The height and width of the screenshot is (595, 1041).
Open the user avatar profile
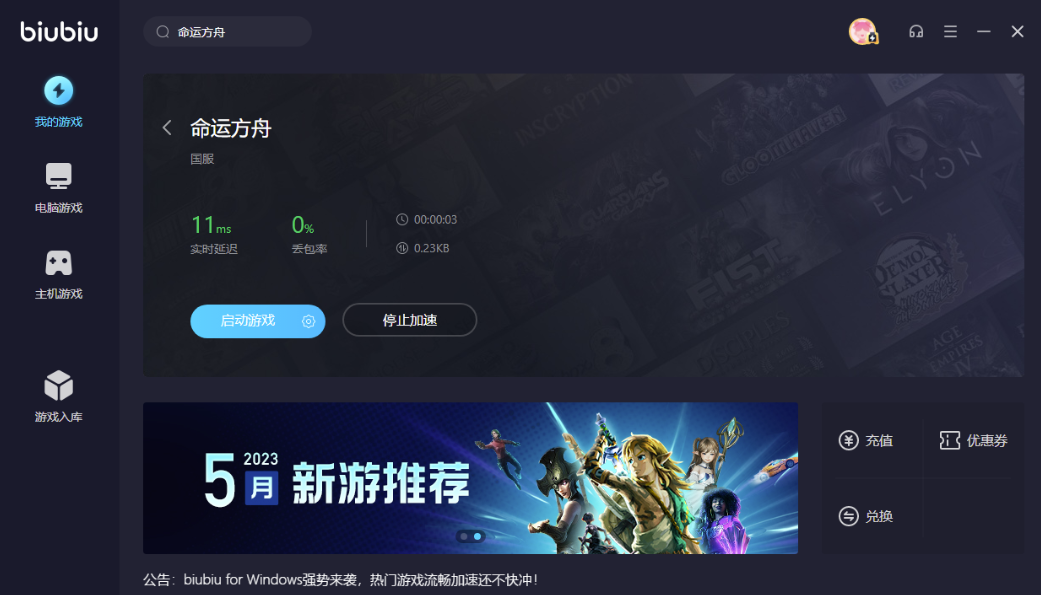(862, 32)
